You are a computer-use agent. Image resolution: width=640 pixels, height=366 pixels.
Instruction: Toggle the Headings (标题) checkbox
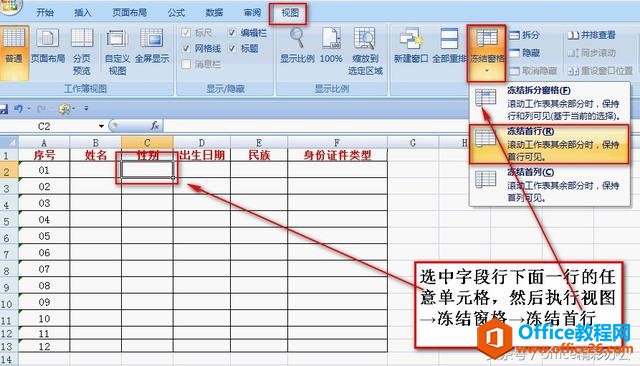point(232,48)
